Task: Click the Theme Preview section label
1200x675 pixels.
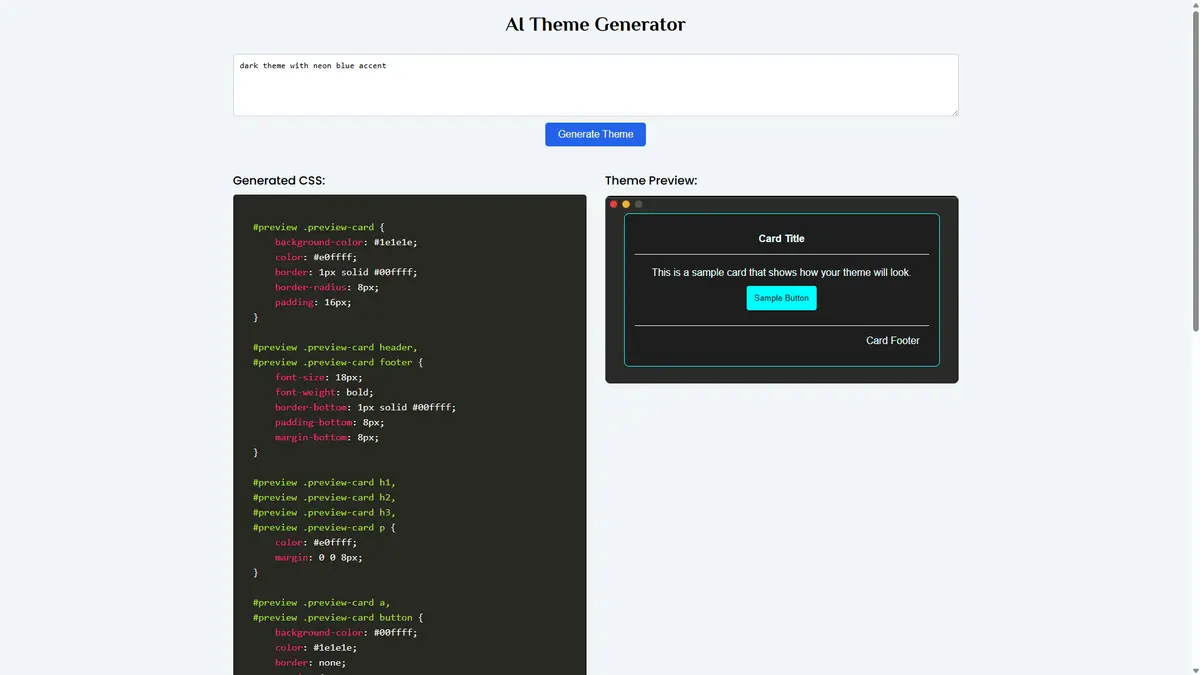Action: [x=651, y=180]
